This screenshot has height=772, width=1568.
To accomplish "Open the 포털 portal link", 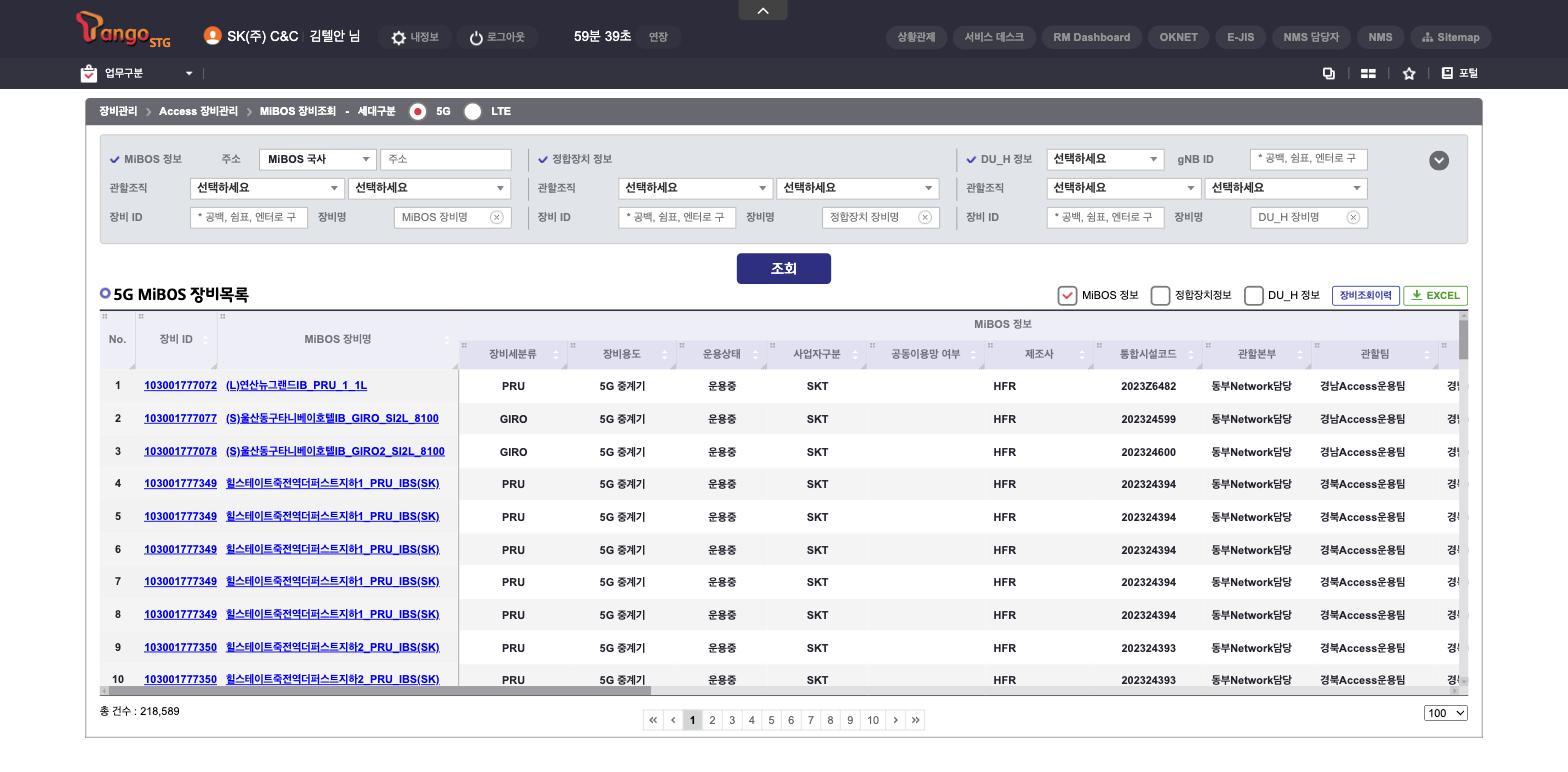I will click(1459, 73).
